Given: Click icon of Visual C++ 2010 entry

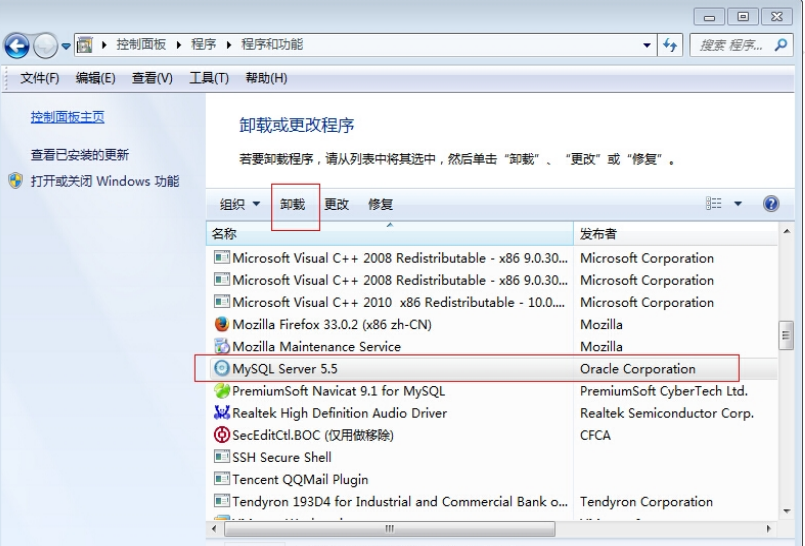Looking at the screenshot, I should pos(222,302).
